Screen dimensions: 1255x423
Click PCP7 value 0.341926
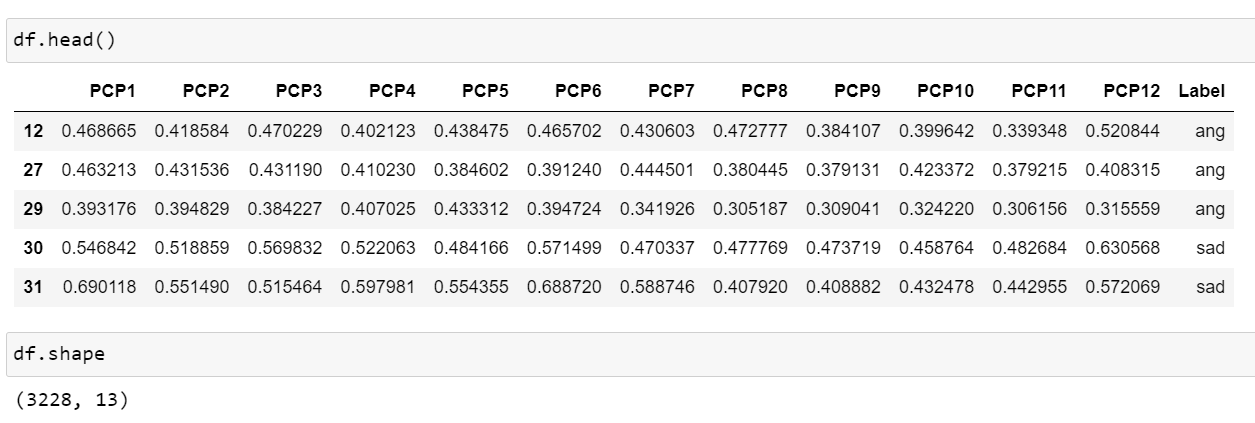[657, 209]
